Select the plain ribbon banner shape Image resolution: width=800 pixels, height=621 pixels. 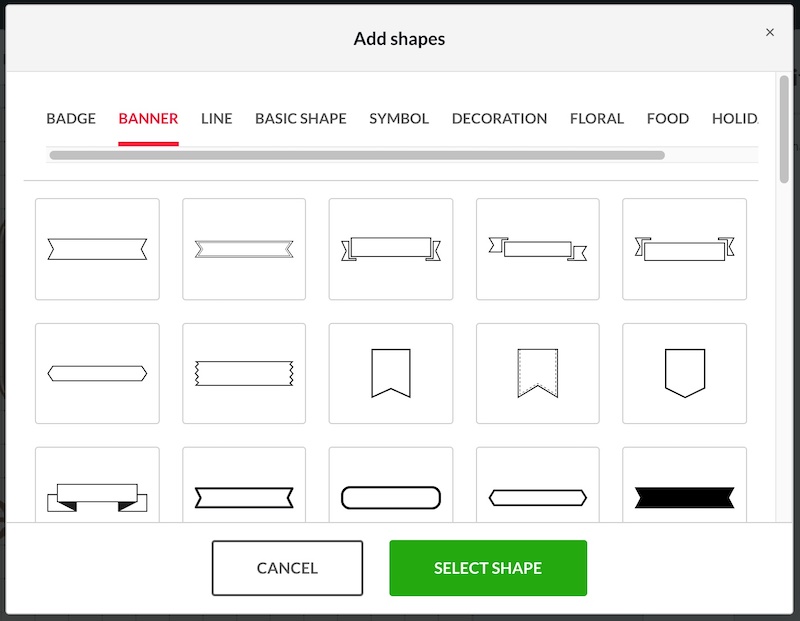[97, 249]
